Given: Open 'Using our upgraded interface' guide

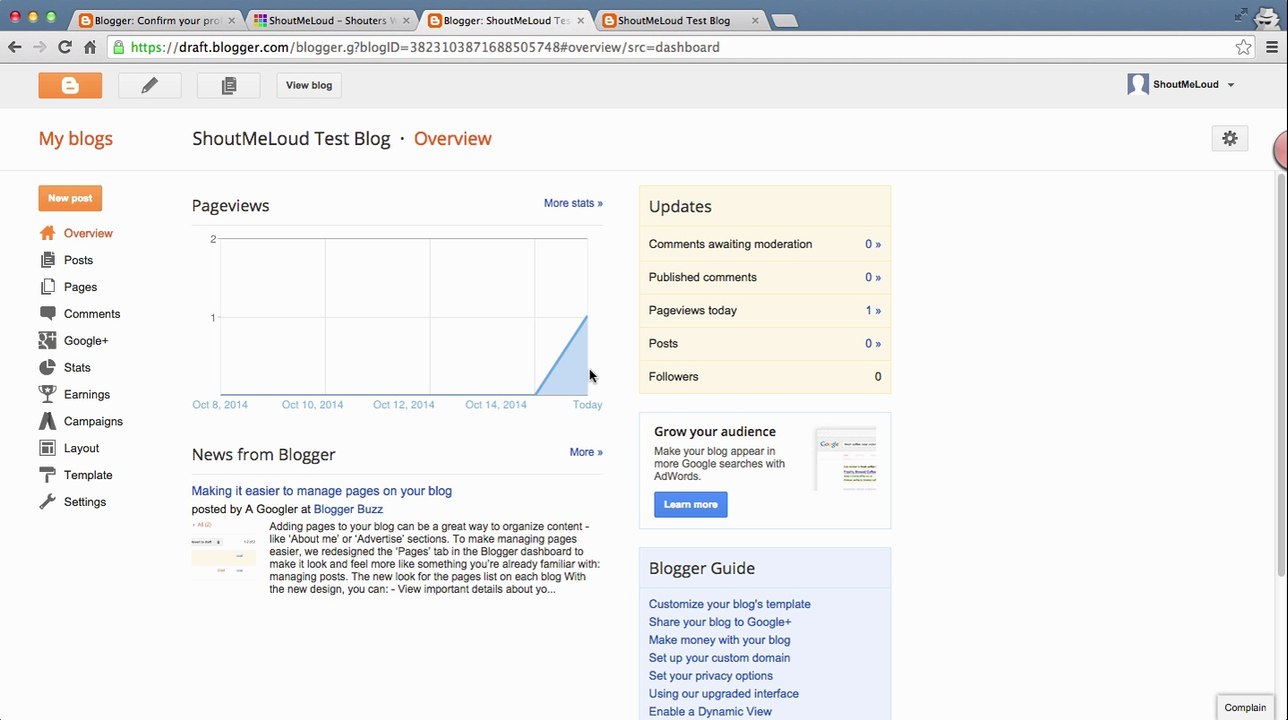Looking at the screenshot, I should coord(724,694).
